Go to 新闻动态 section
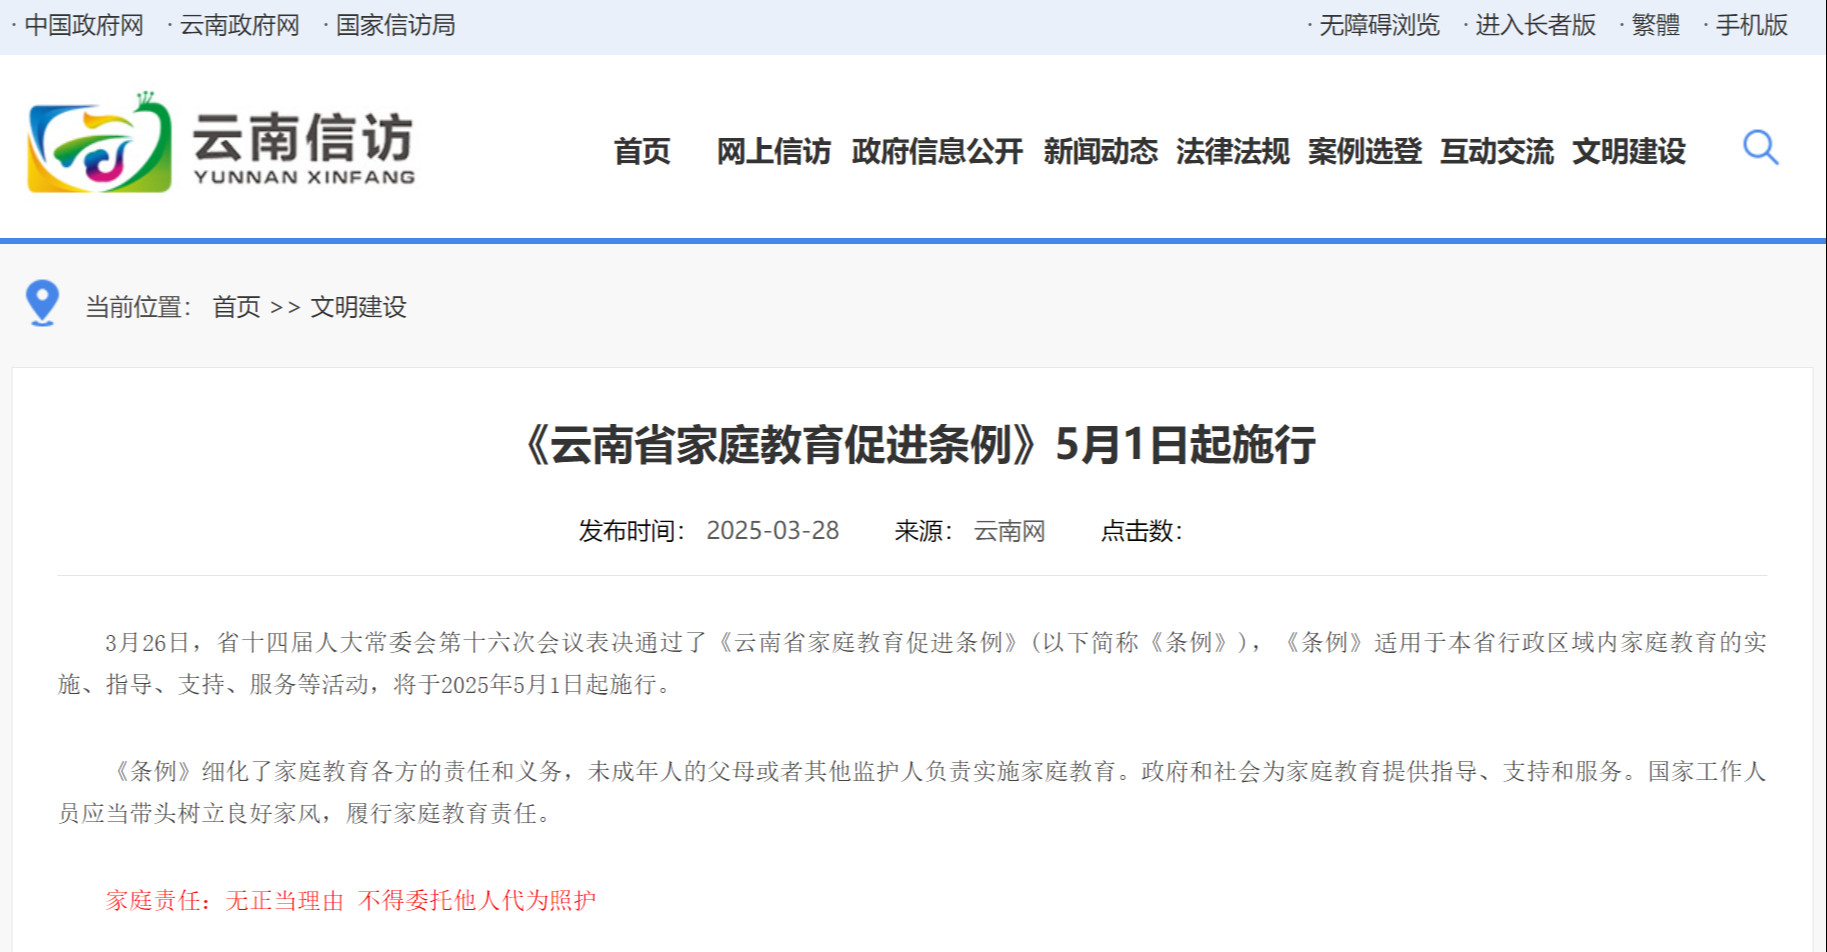Screen dimensions: 1827x952 click(1100, 151)
